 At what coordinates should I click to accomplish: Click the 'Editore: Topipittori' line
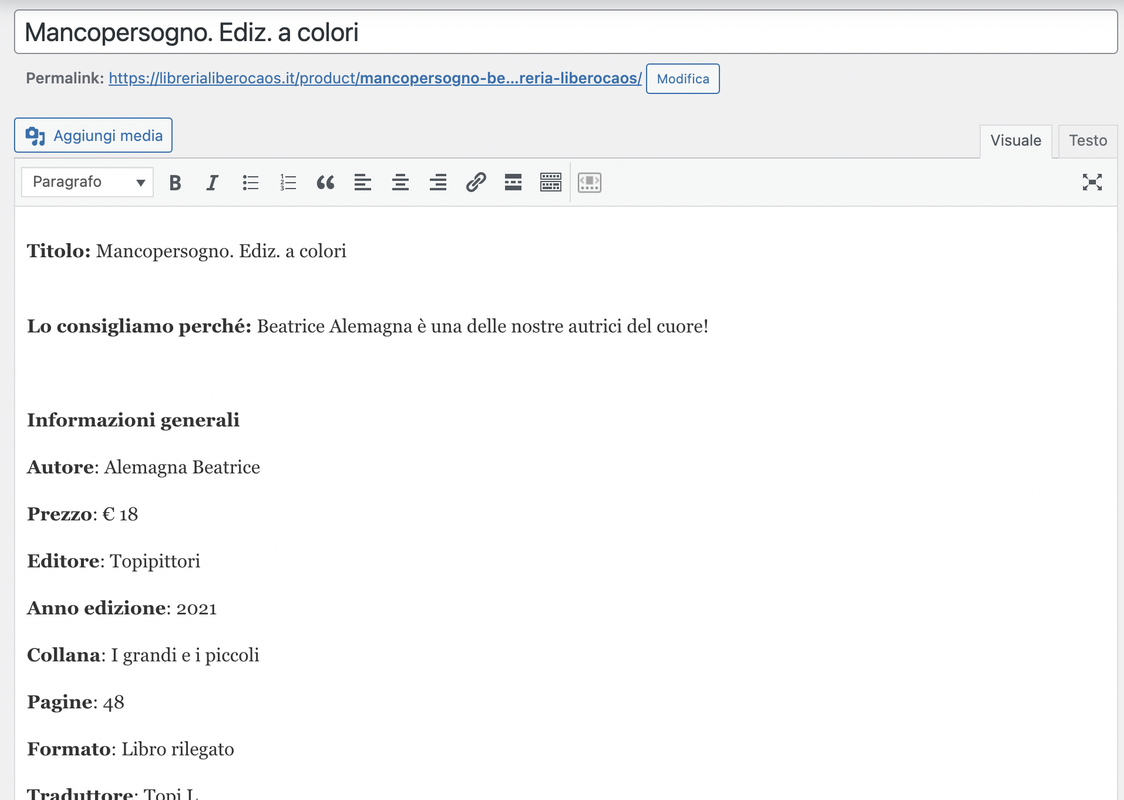(x=114, y=561)
